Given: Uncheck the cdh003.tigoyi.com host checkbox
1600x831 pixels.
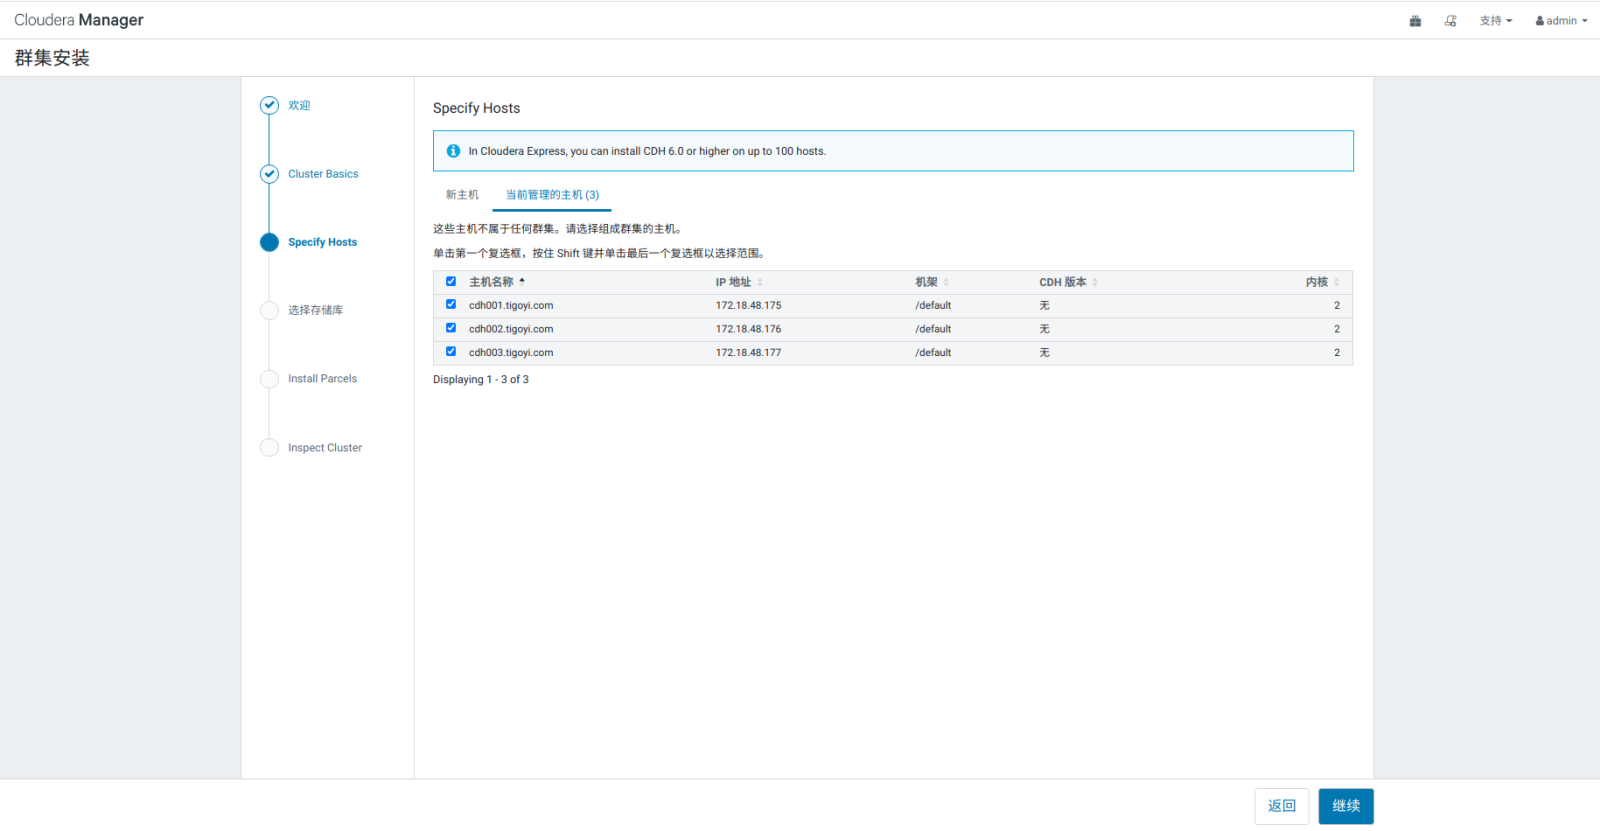Looking at the screenshot, I should coord(451,352).
